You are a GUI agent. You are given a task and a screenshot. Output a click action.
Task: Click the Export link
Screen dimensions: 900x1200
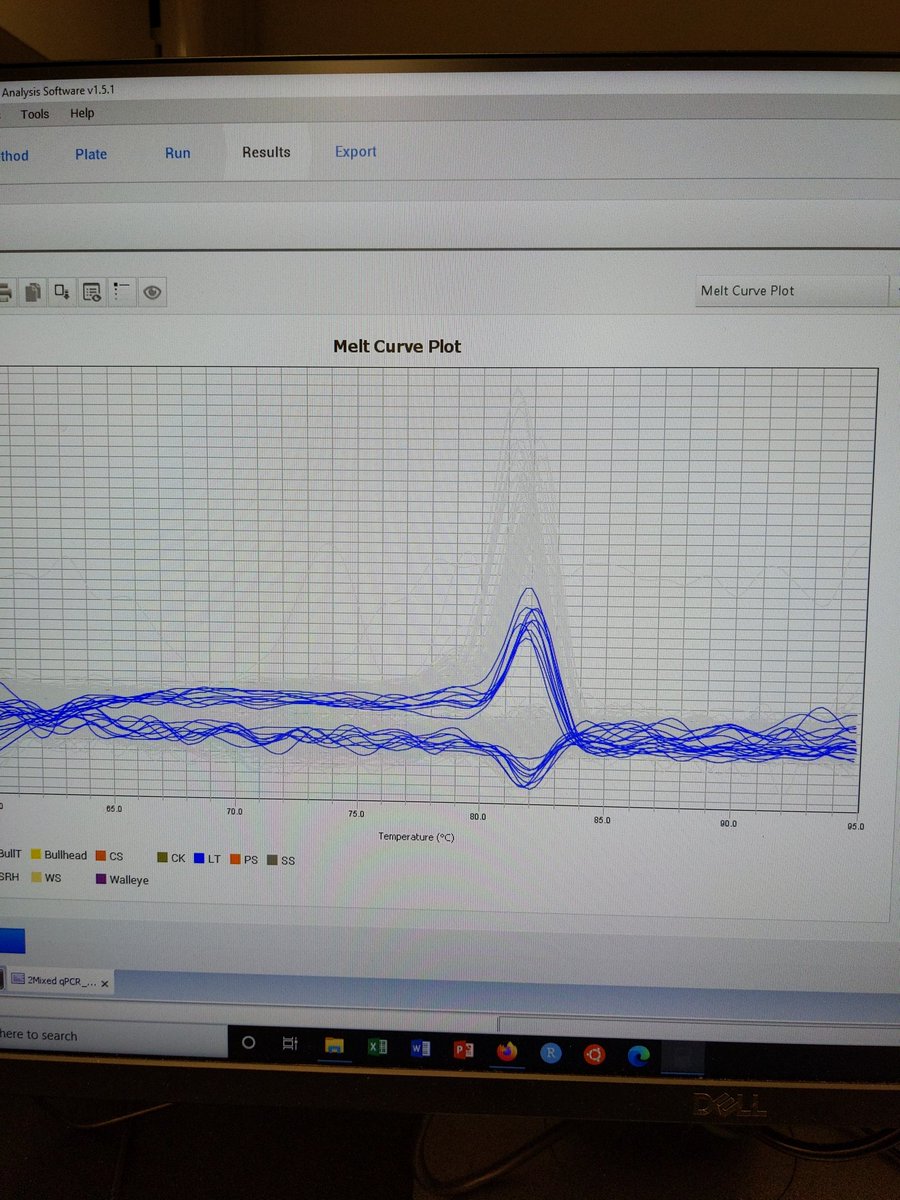(x=355, y=151)
